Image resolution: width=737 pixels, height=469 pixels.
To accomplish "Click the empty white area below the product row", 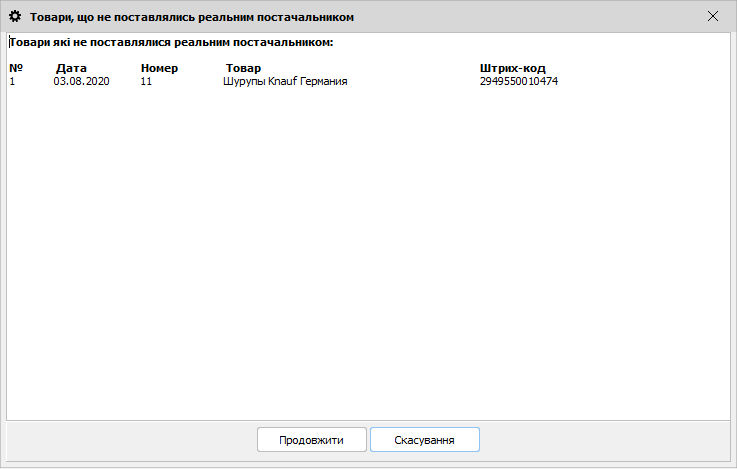I will coord(368,250).
